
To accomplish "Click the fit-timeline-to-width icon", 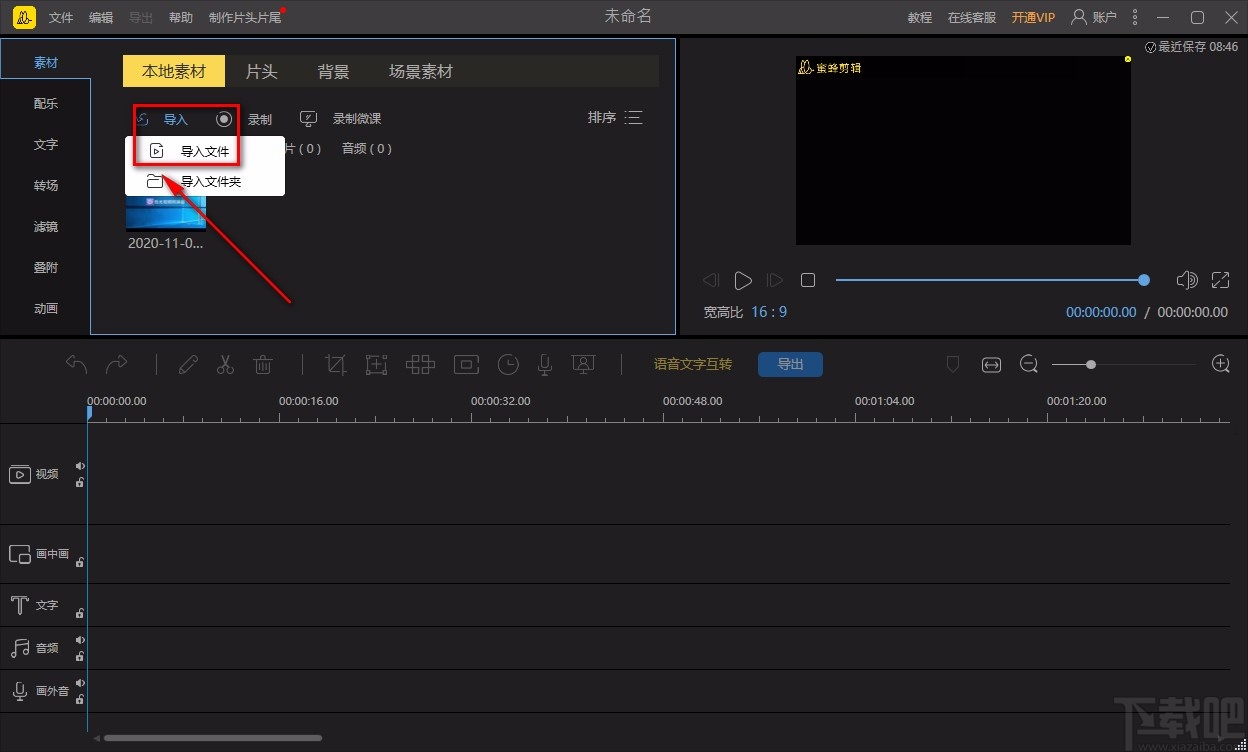I will coord(991,365).
